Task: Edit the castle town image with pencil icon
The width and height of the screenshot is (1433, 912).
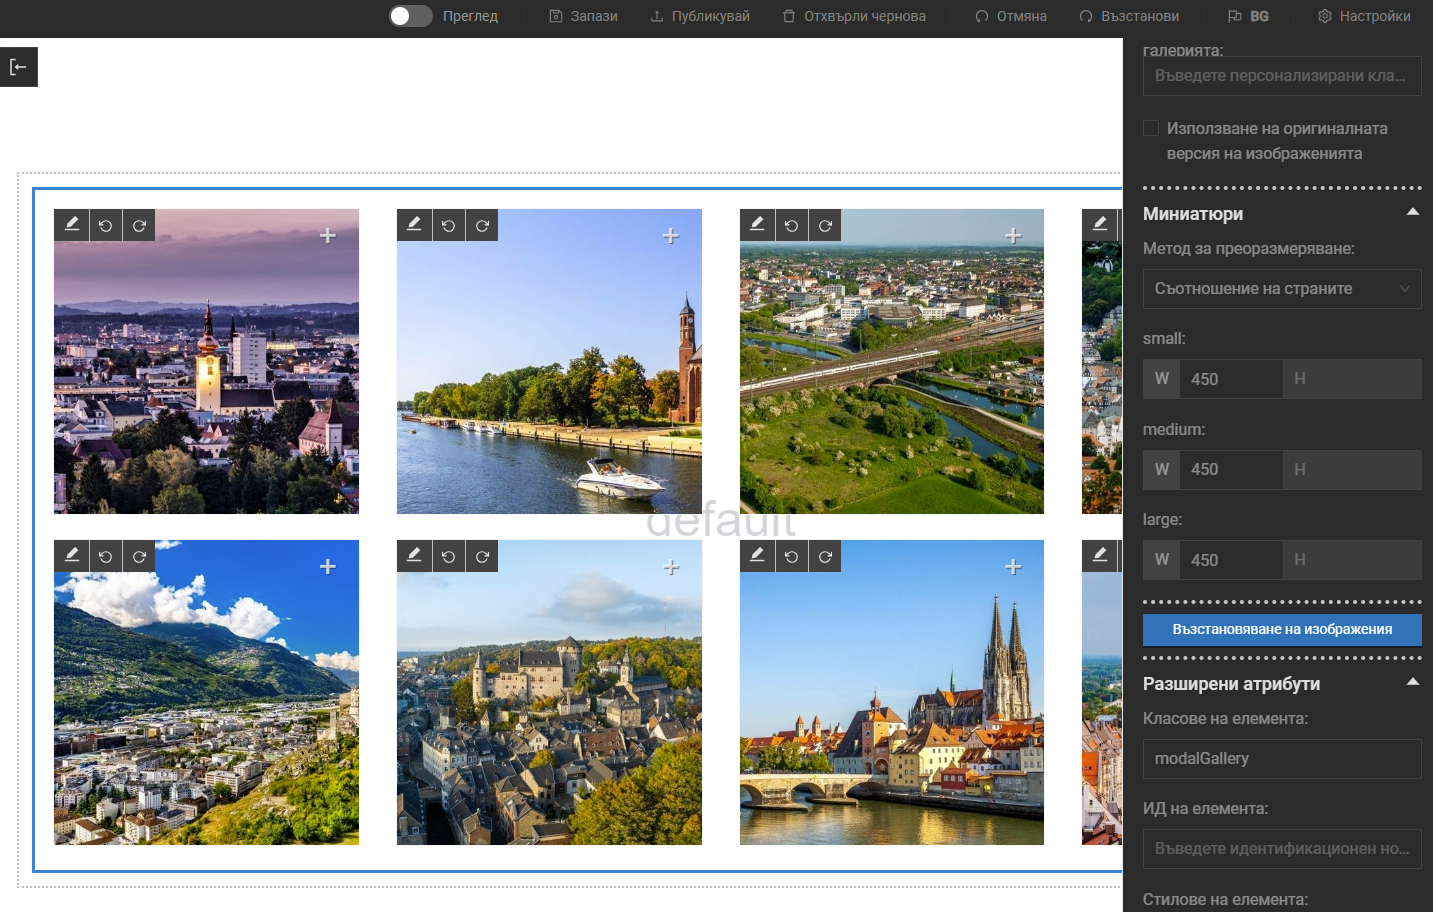Action: click(x=414, y=556)
